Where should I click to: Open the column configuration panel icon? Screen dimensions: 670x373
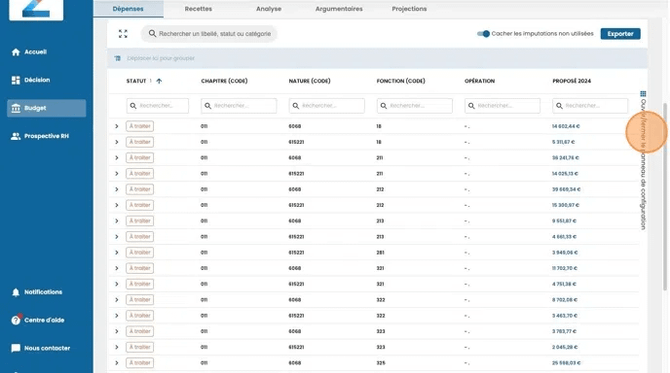coord(643,94)
